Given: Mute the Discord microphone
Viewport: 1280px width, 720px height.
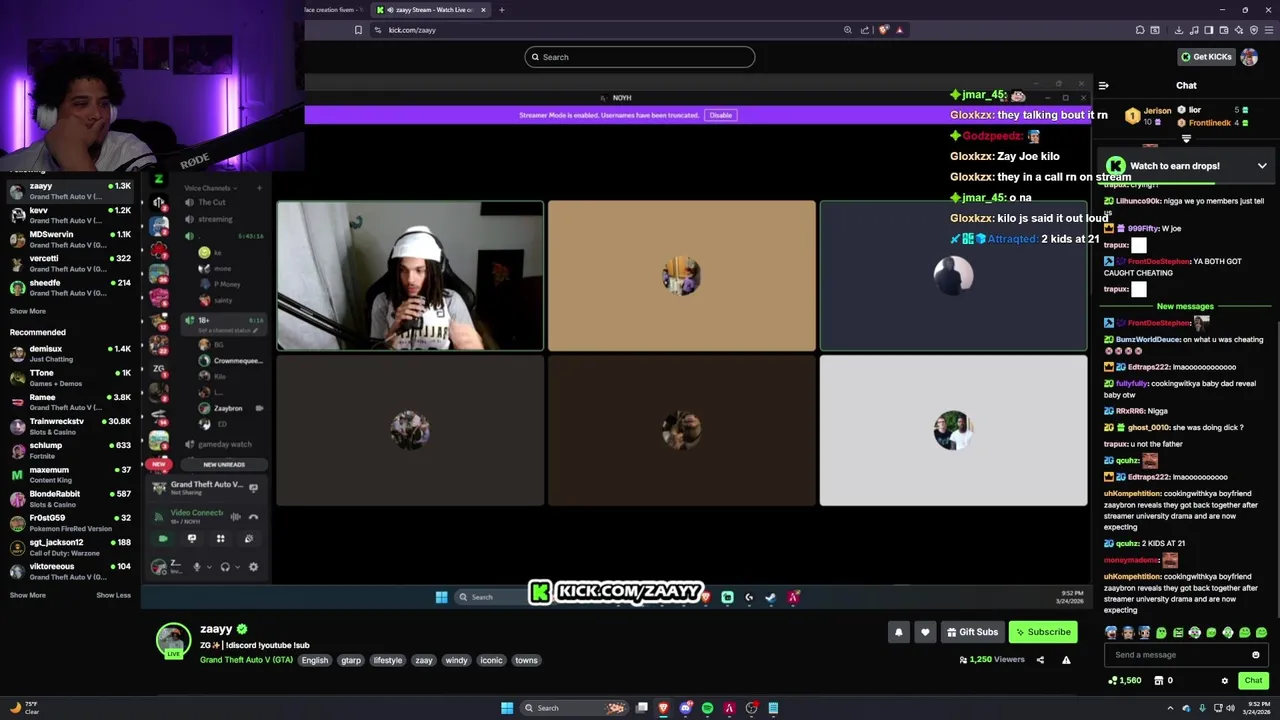Looking at the screenshot, I should (196, 567).
